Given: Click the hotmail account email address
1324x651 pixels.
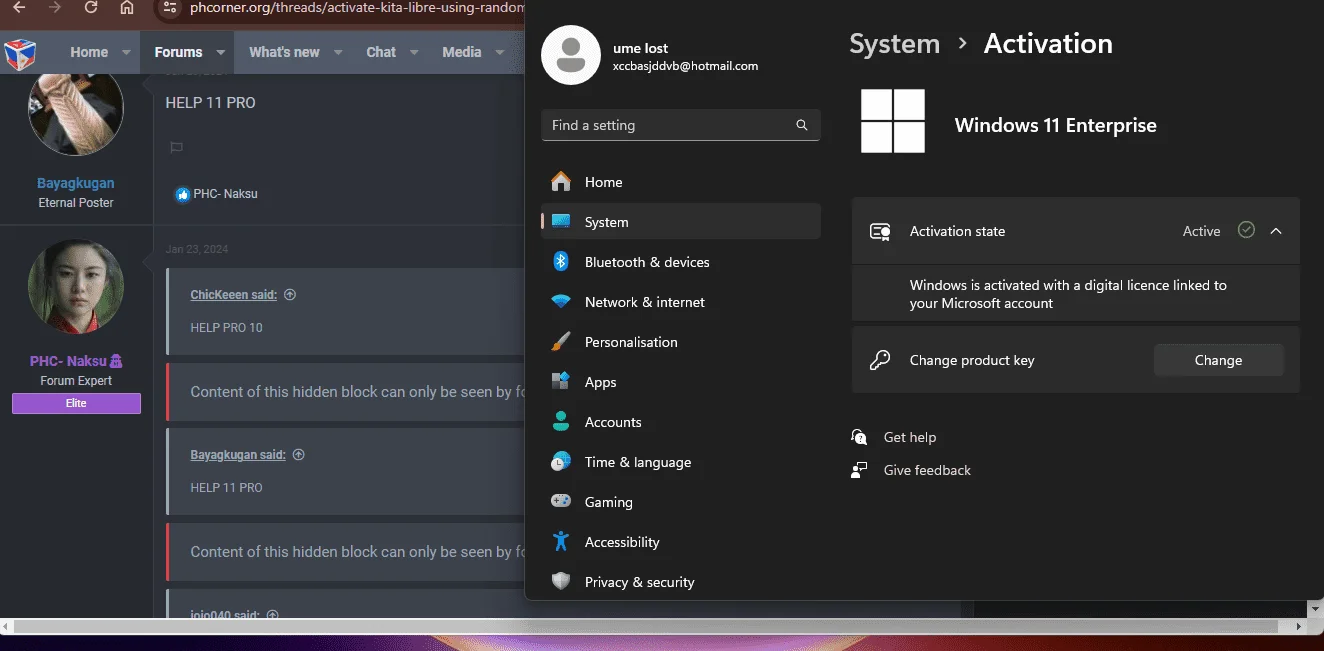Looking at the screenshot, I should click(x=685, y=66).
